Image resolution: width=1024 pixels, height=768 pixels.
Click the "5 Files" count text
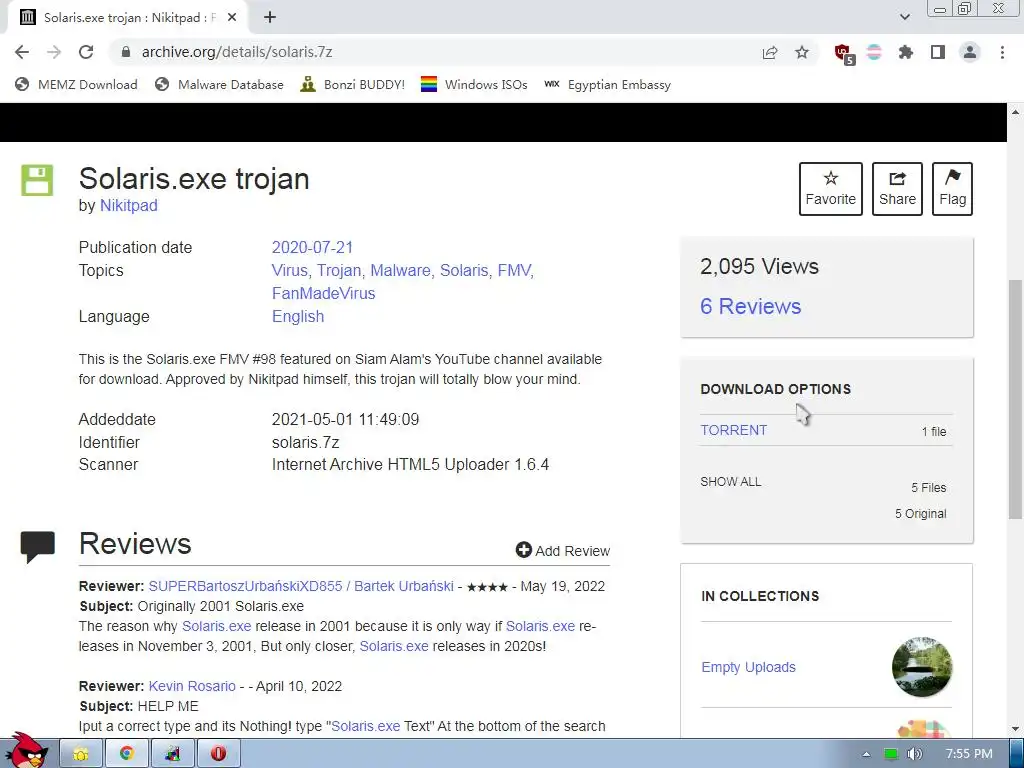(x=929, y=488)
